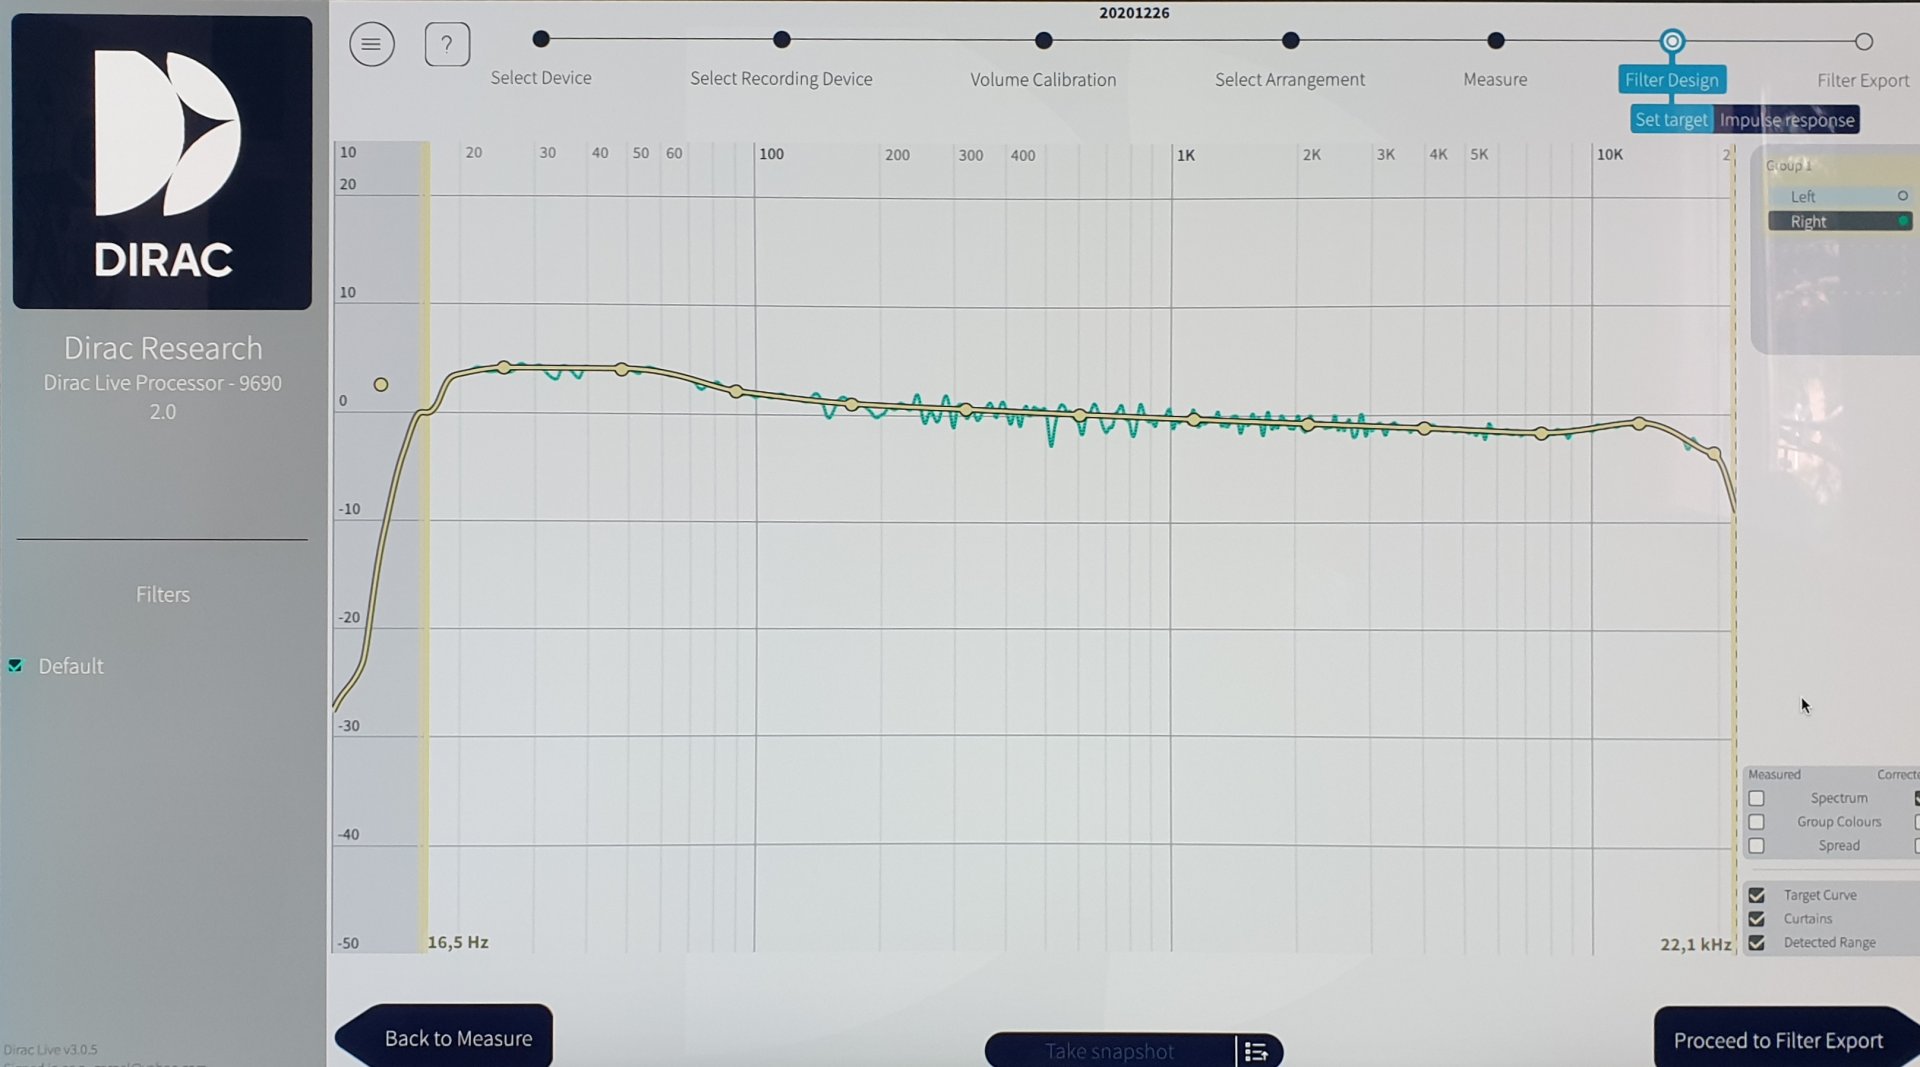Click the Volume Calibration step dot

pyautogui.click(x=1043, y=41)
